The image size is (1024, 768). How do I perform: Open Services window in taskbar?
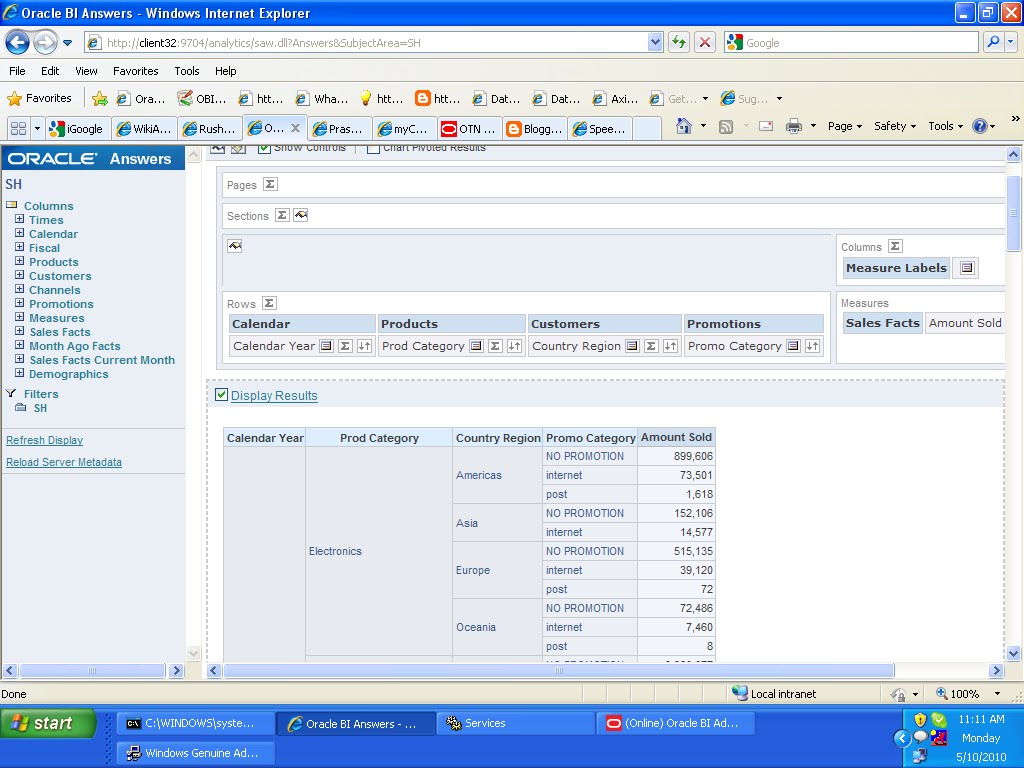(515, 723)
